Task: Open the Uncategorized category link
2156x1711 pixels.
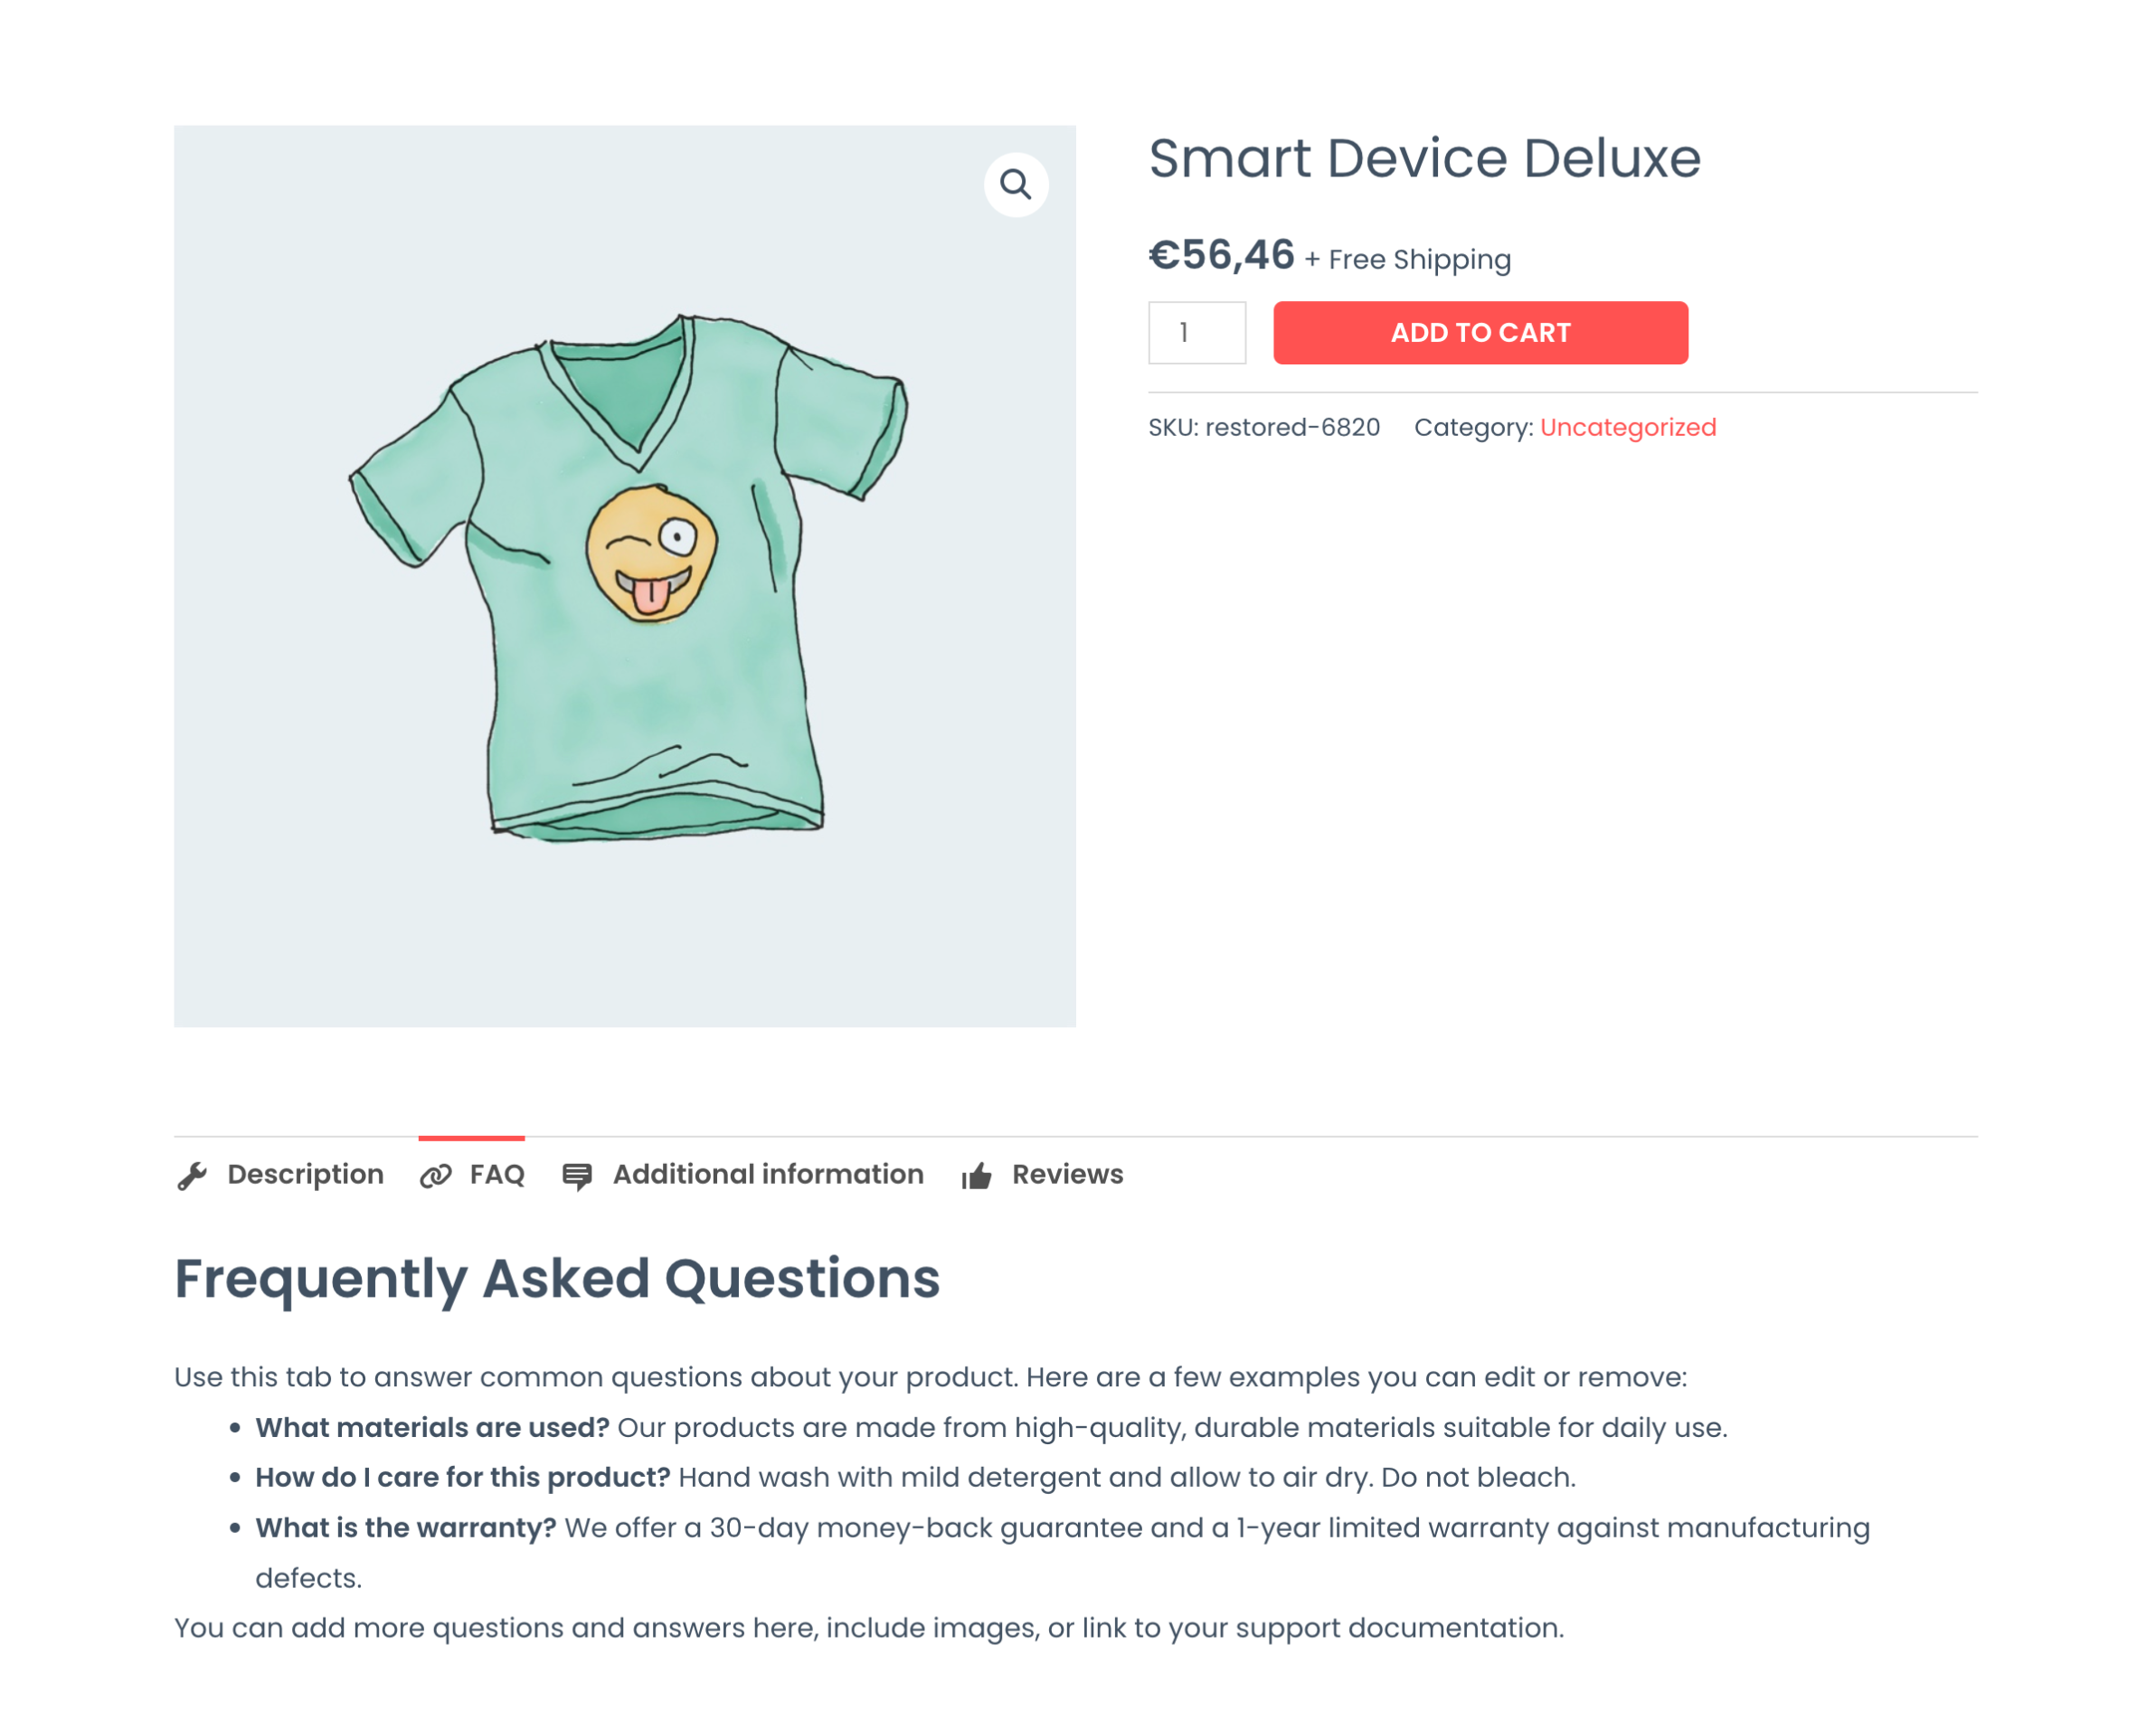Action: [x=1628, y=427]
